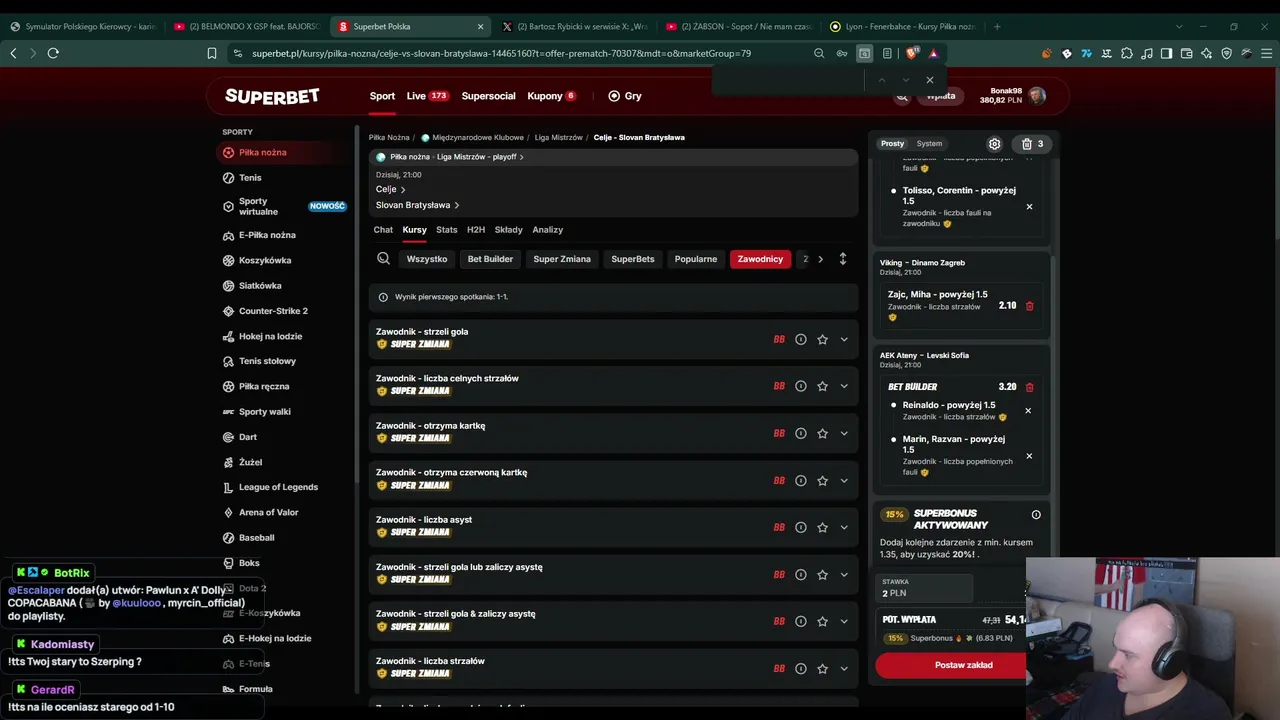This screenshot has width=1280, height=720.
Task: Open the match Chat tab
Action: [x=383, y=230]
